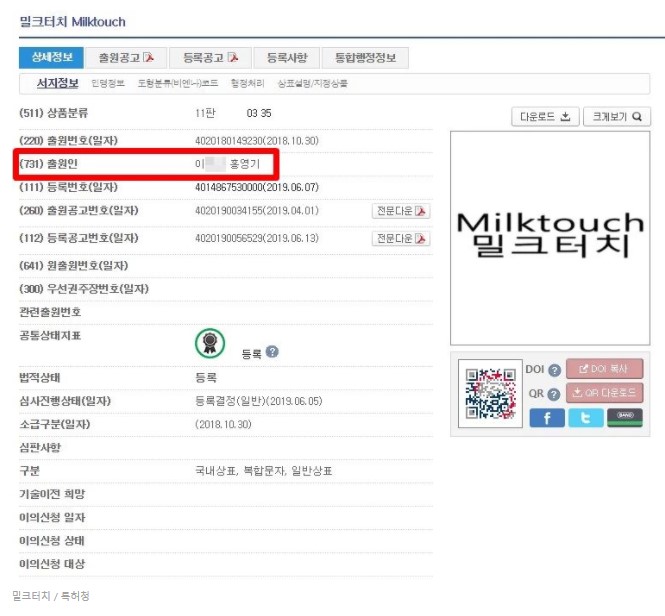Image resolution: width=665 pixels, height=616 pixels.
Task: Click the help icon next to DOI
Action: tap(554, 370)
